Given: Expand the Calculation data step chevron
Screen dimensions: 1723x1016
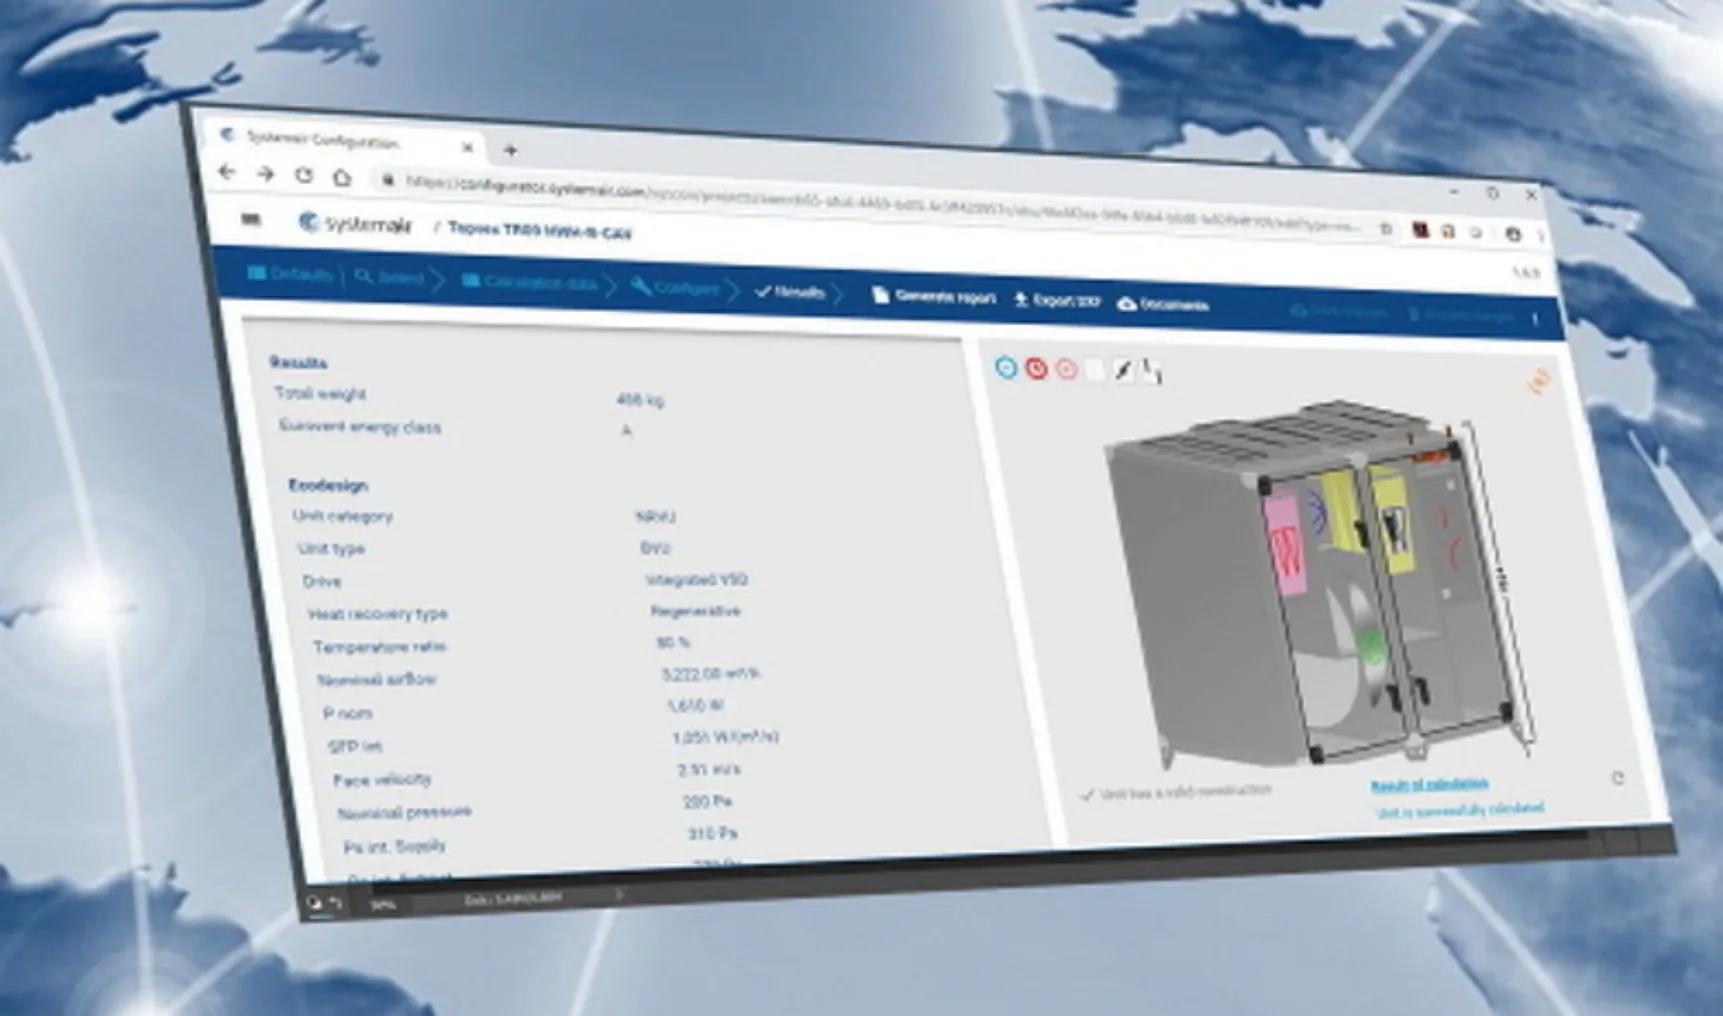Looking at the screenshot, I should (613, 288).
